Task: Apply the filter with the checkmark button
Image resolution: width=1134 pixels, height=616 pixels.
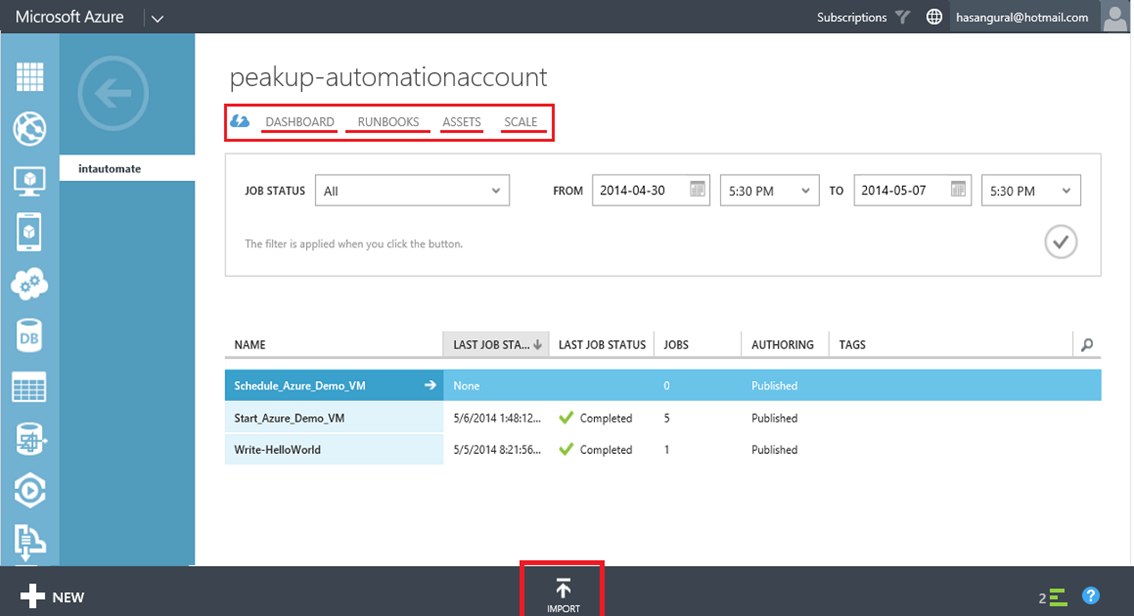Action: tap(1061, 242)
